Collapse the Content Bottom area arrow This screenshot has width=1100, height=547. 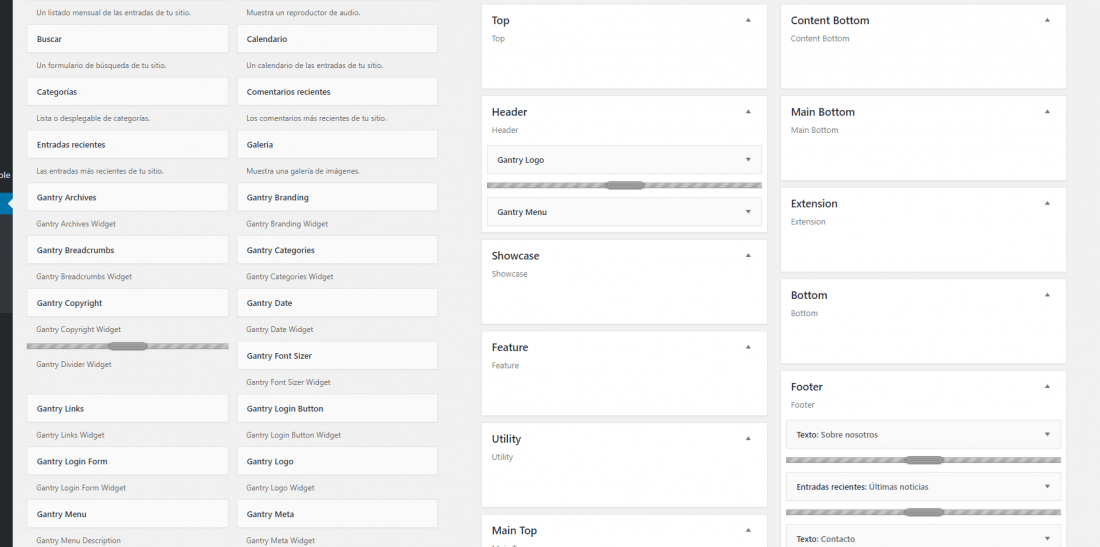coord(1047,20)
